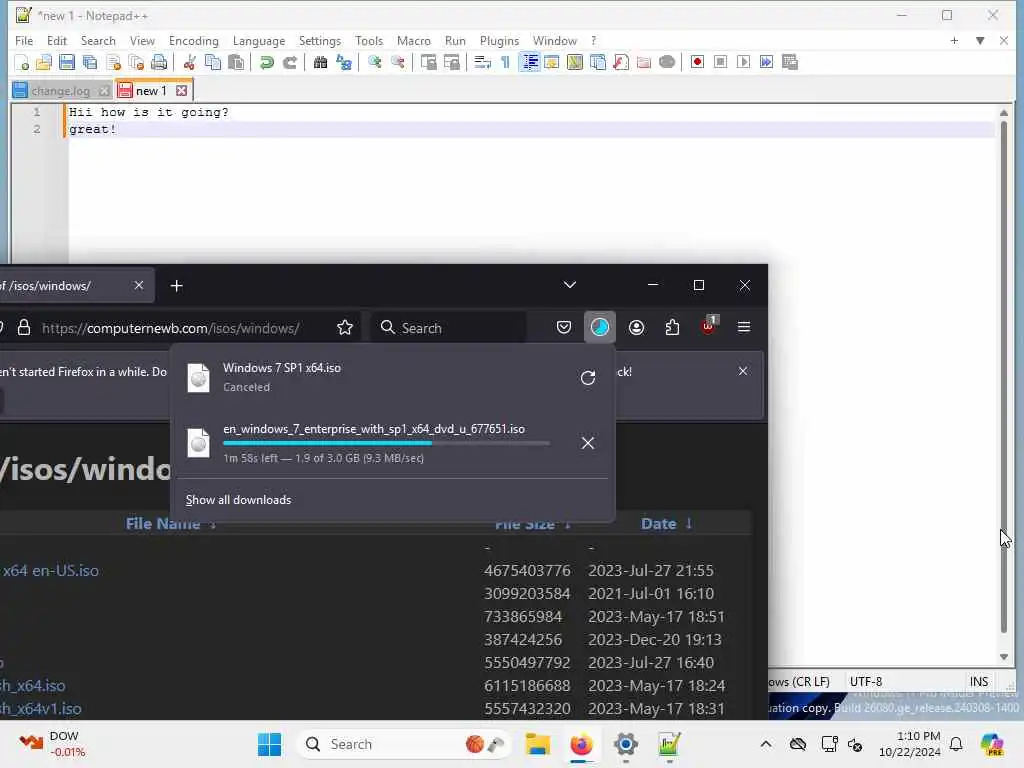Open Firefox list all tabs chevron
This screenshot has height=768, width=1024.
(x=569, y=285)
